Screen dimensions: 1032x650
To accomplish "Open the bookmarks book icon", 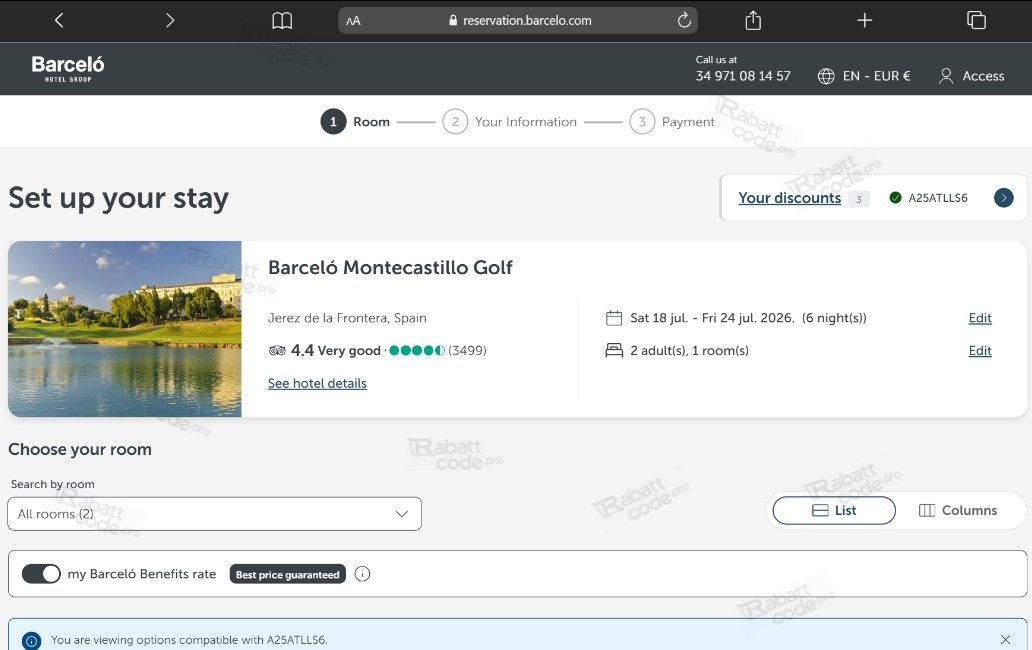I will tap(282, 20).
